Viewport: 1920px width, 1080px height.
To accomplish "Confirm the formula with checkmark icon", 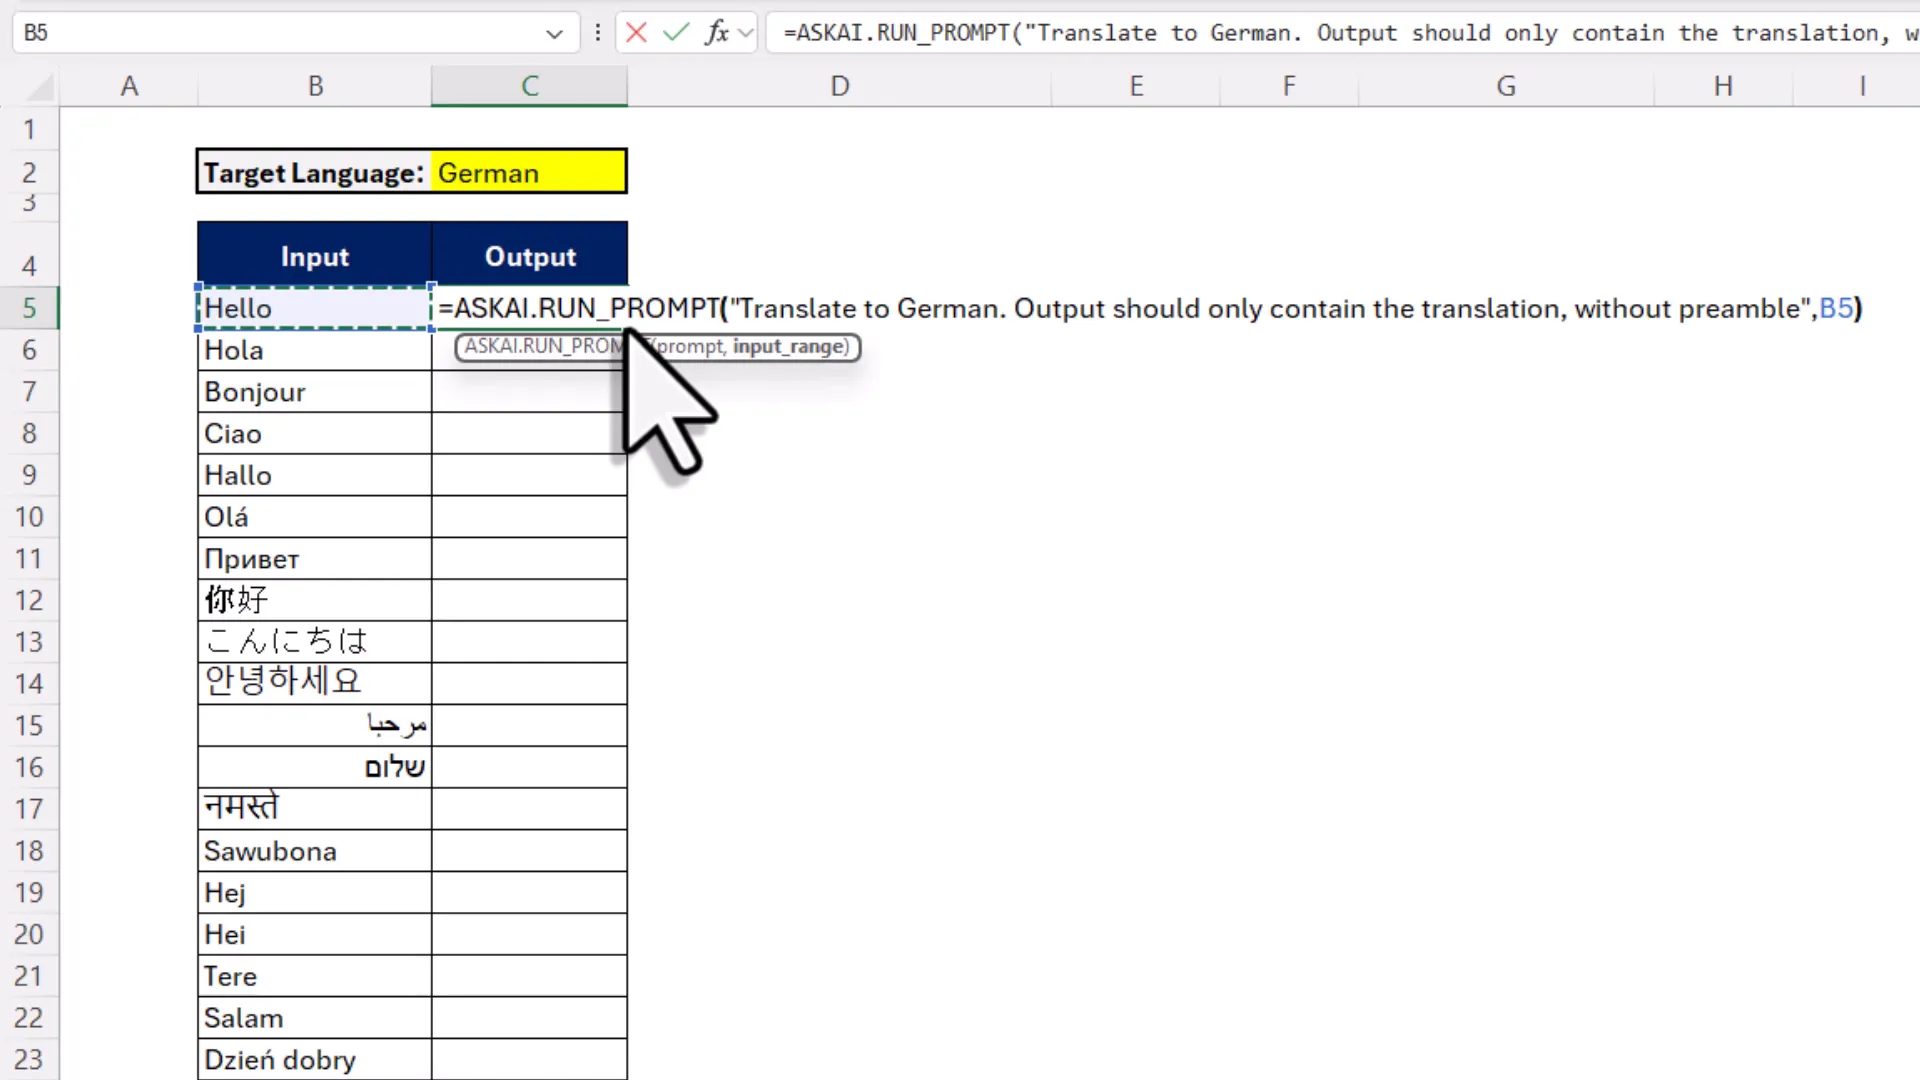I will point(676,33).
